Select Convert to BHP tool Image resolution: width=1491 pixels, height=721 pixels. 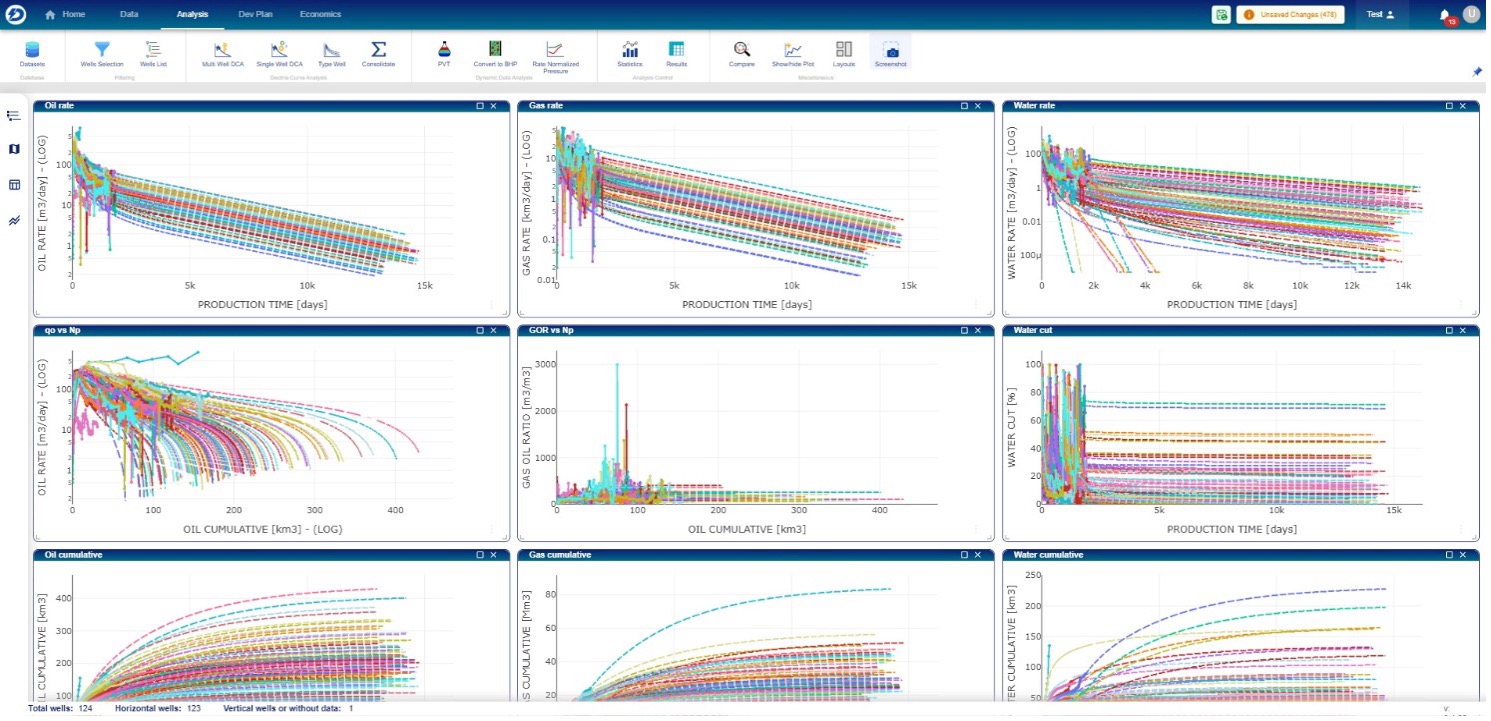point(495,51)
